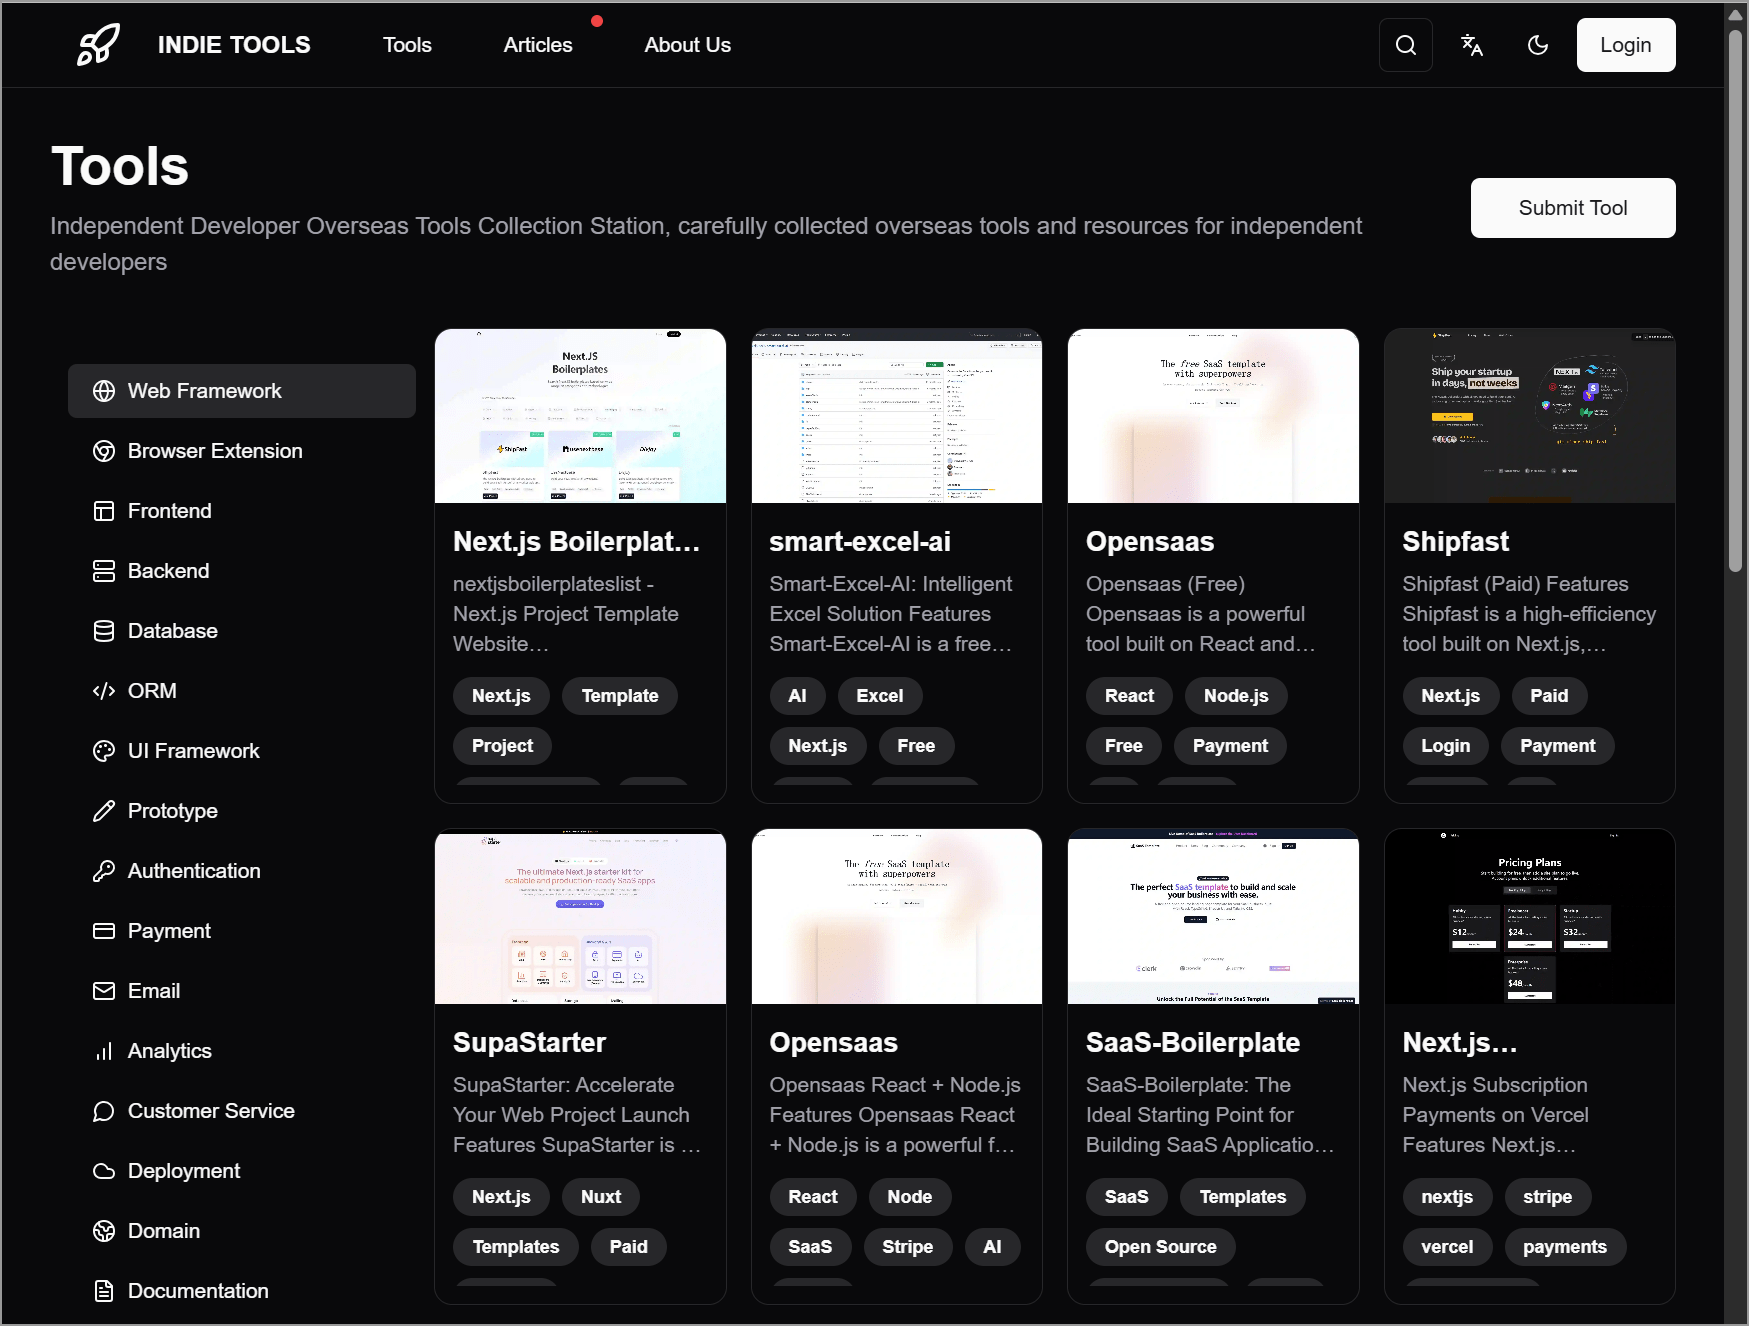Click Stripe tag on Opensaas card

coord(907,1247)
